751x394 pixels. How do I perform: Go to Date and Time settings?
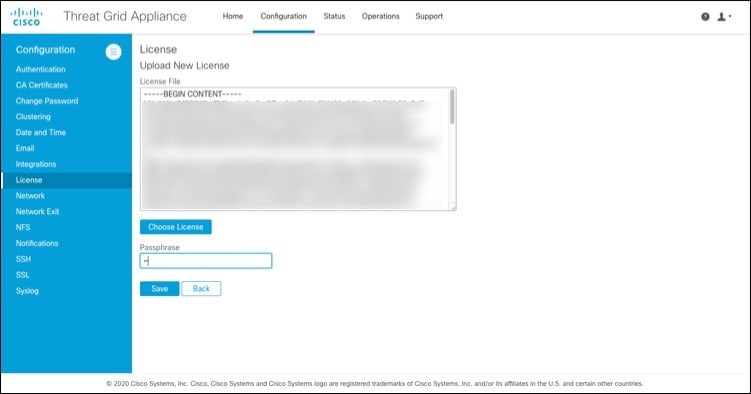pyautogui.click(x=41, y=133)
